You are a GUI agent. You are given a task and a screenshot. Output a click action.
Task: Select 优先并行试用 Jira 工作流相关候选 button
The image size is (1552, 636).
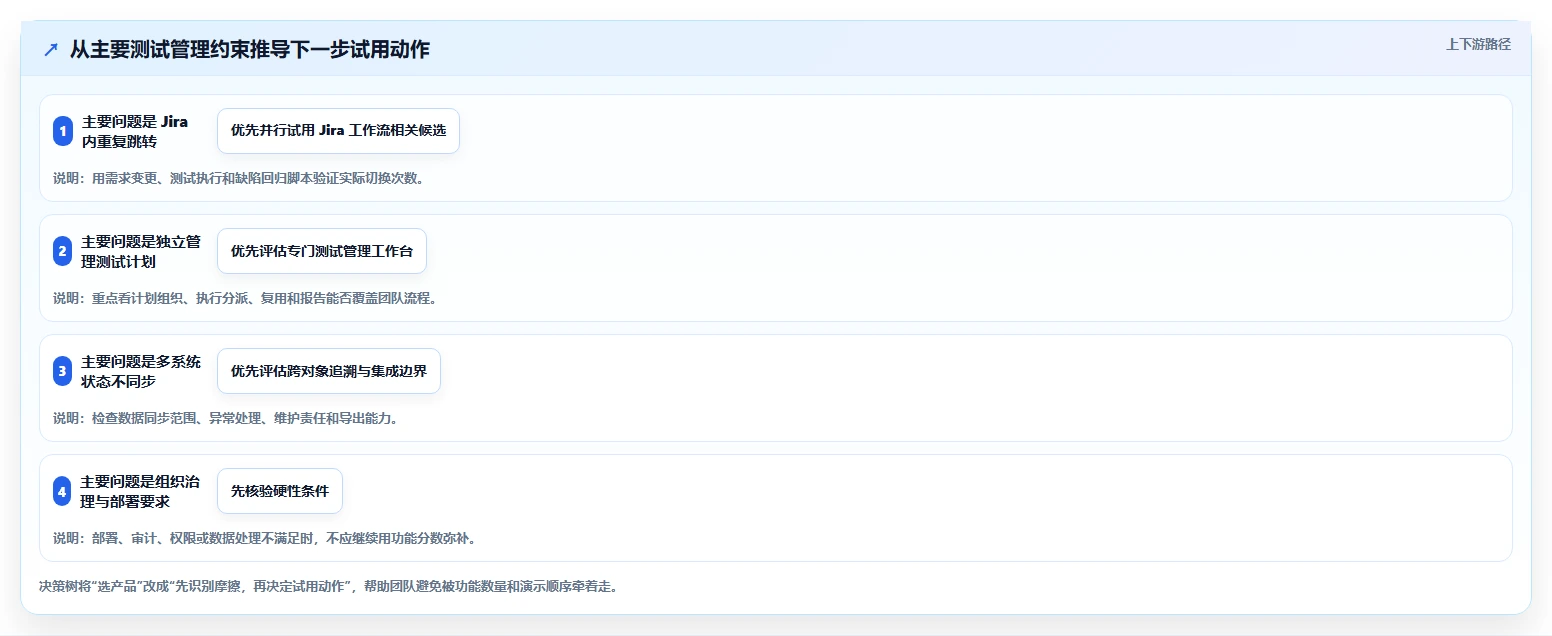tap(338, 131)
